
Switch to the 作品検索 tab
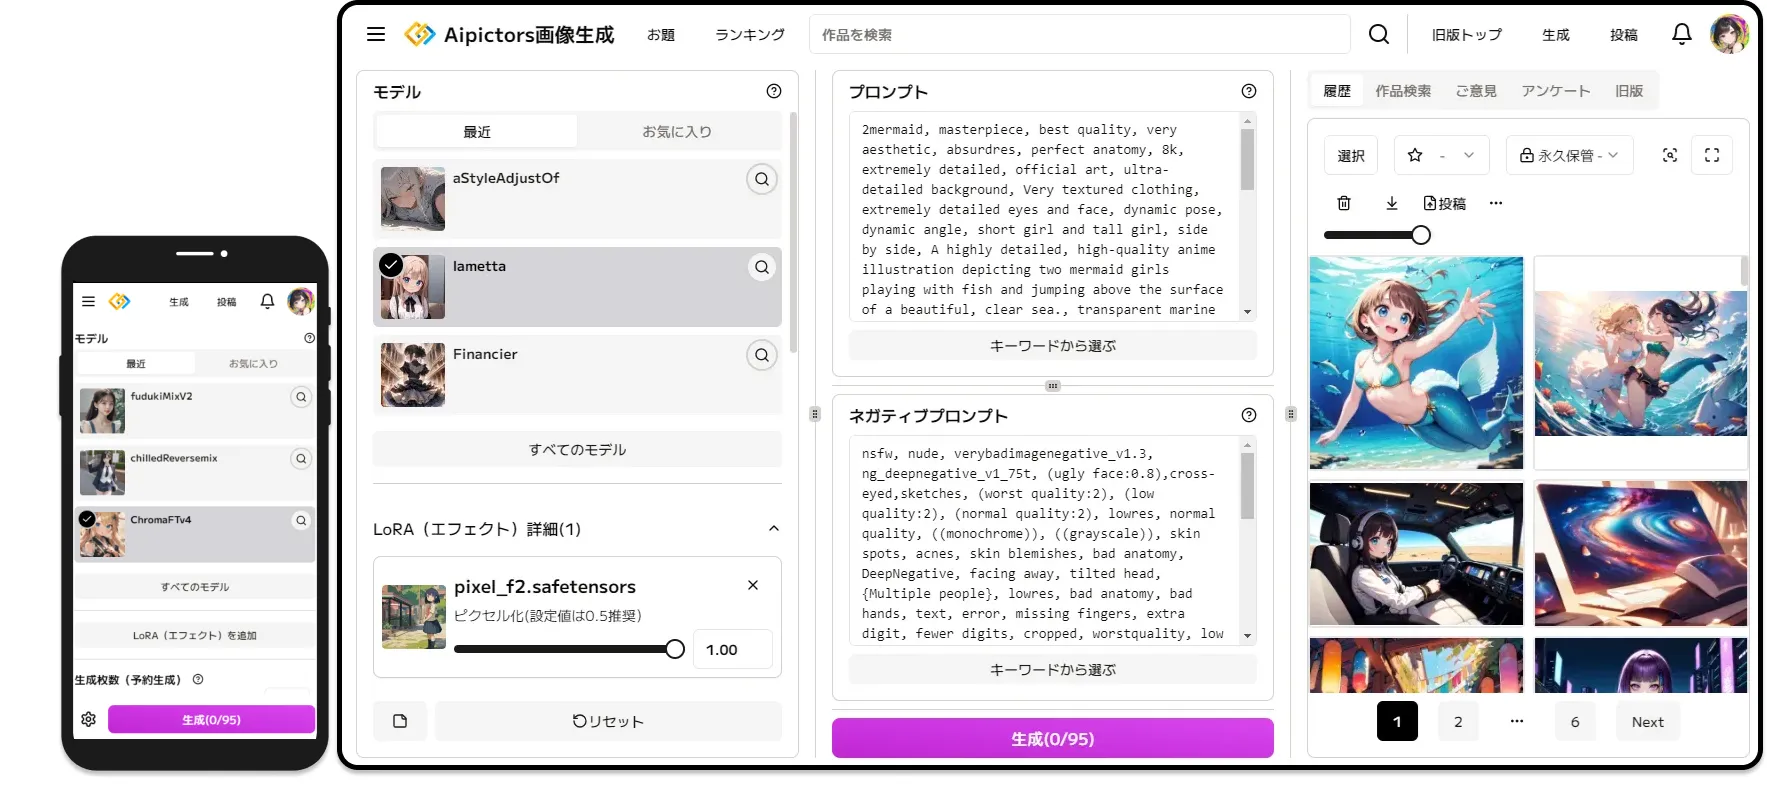(1403, 90)
